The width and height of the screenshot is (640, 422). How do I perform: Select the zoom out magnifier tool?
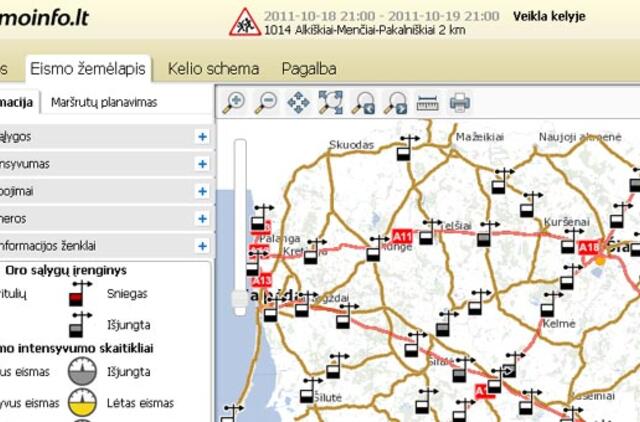tap(266, 102)
